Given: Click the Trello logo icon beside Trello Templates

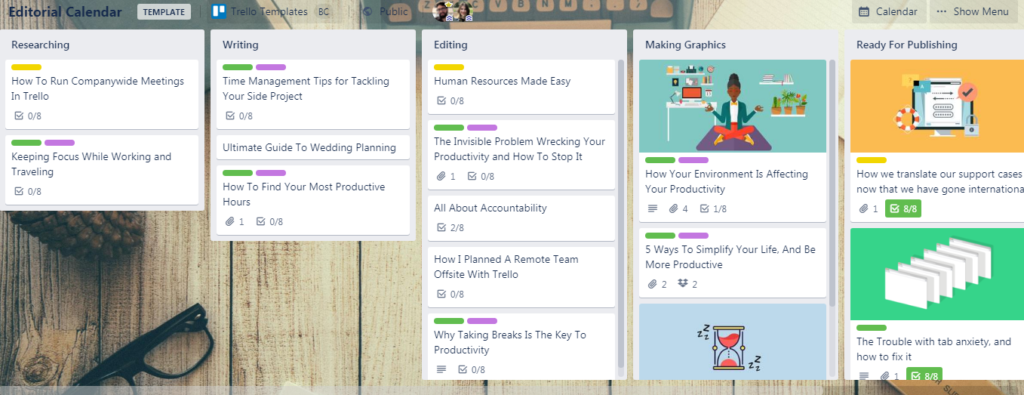Looking at the screenshot, I should (x=219, y=11).
